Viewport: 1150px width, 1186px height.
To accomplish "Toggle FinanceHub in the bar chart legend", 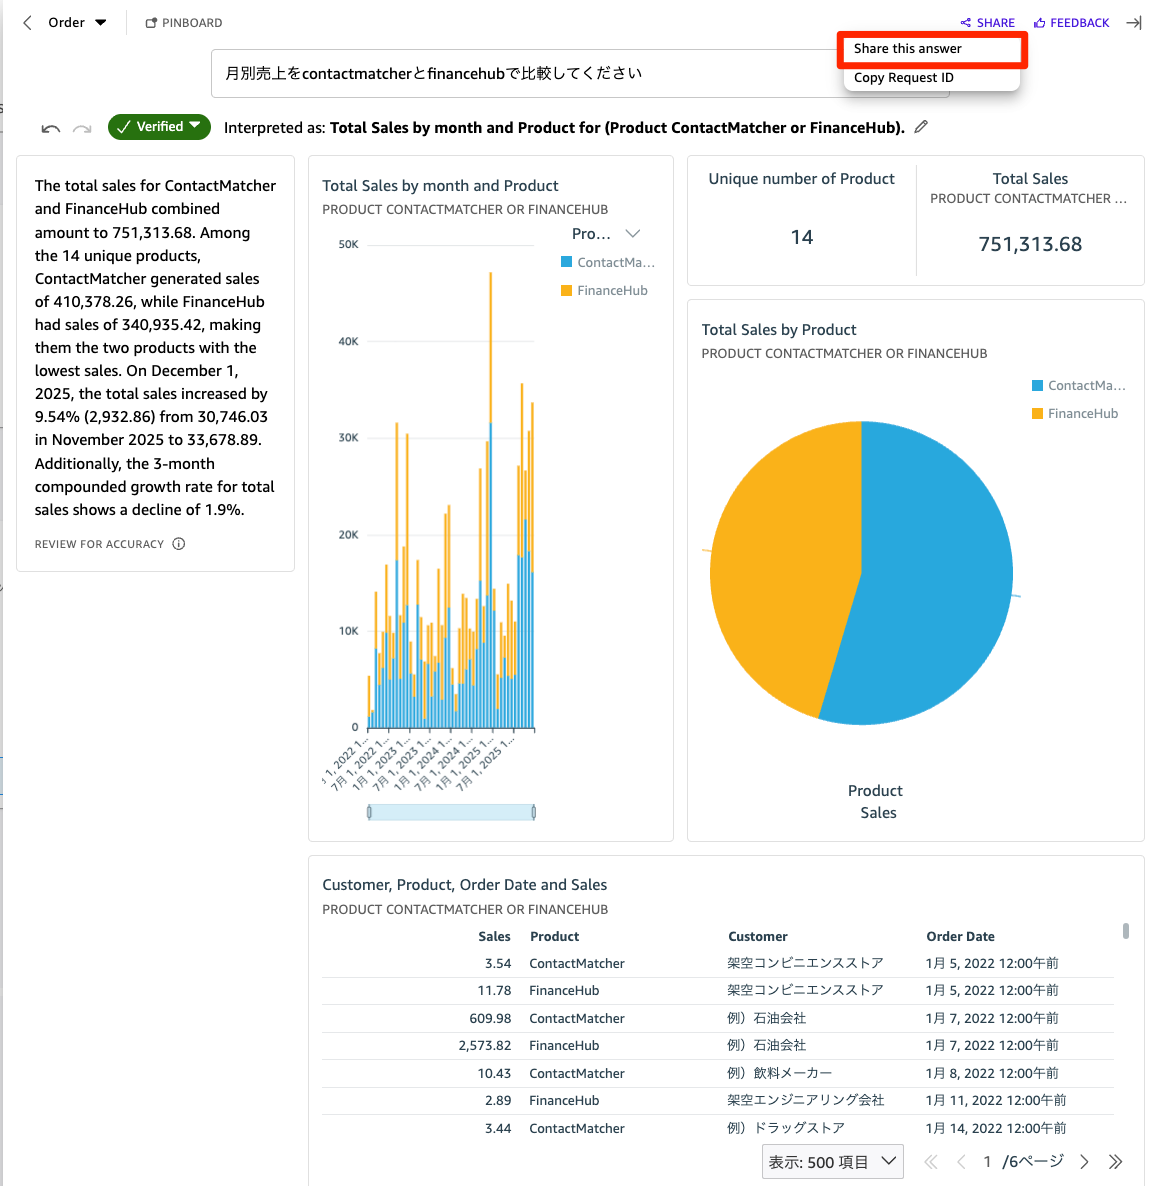I will (x=604, y=290).
